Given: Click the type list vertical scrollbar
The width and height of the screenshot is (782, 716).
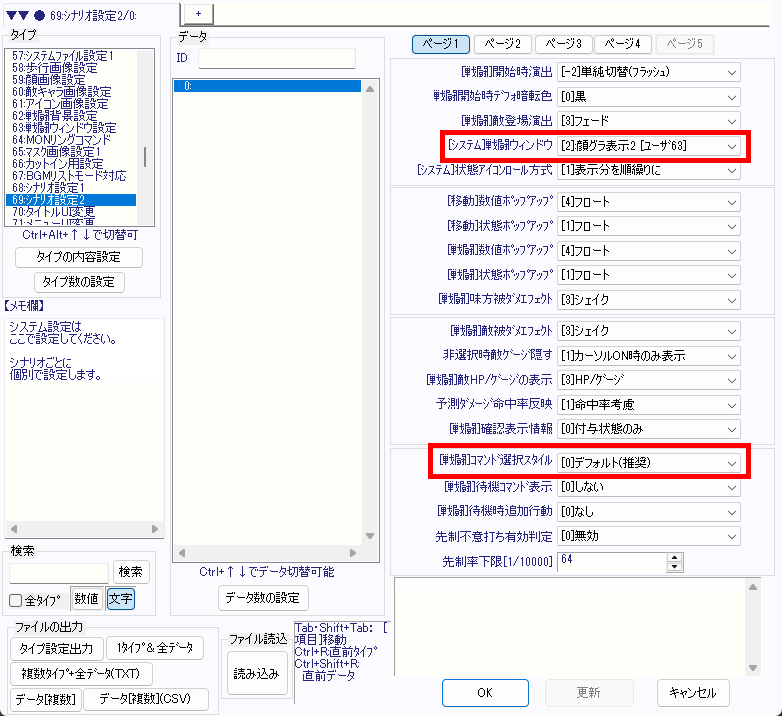Looking at the screenshot, I should tap(147, 157).
